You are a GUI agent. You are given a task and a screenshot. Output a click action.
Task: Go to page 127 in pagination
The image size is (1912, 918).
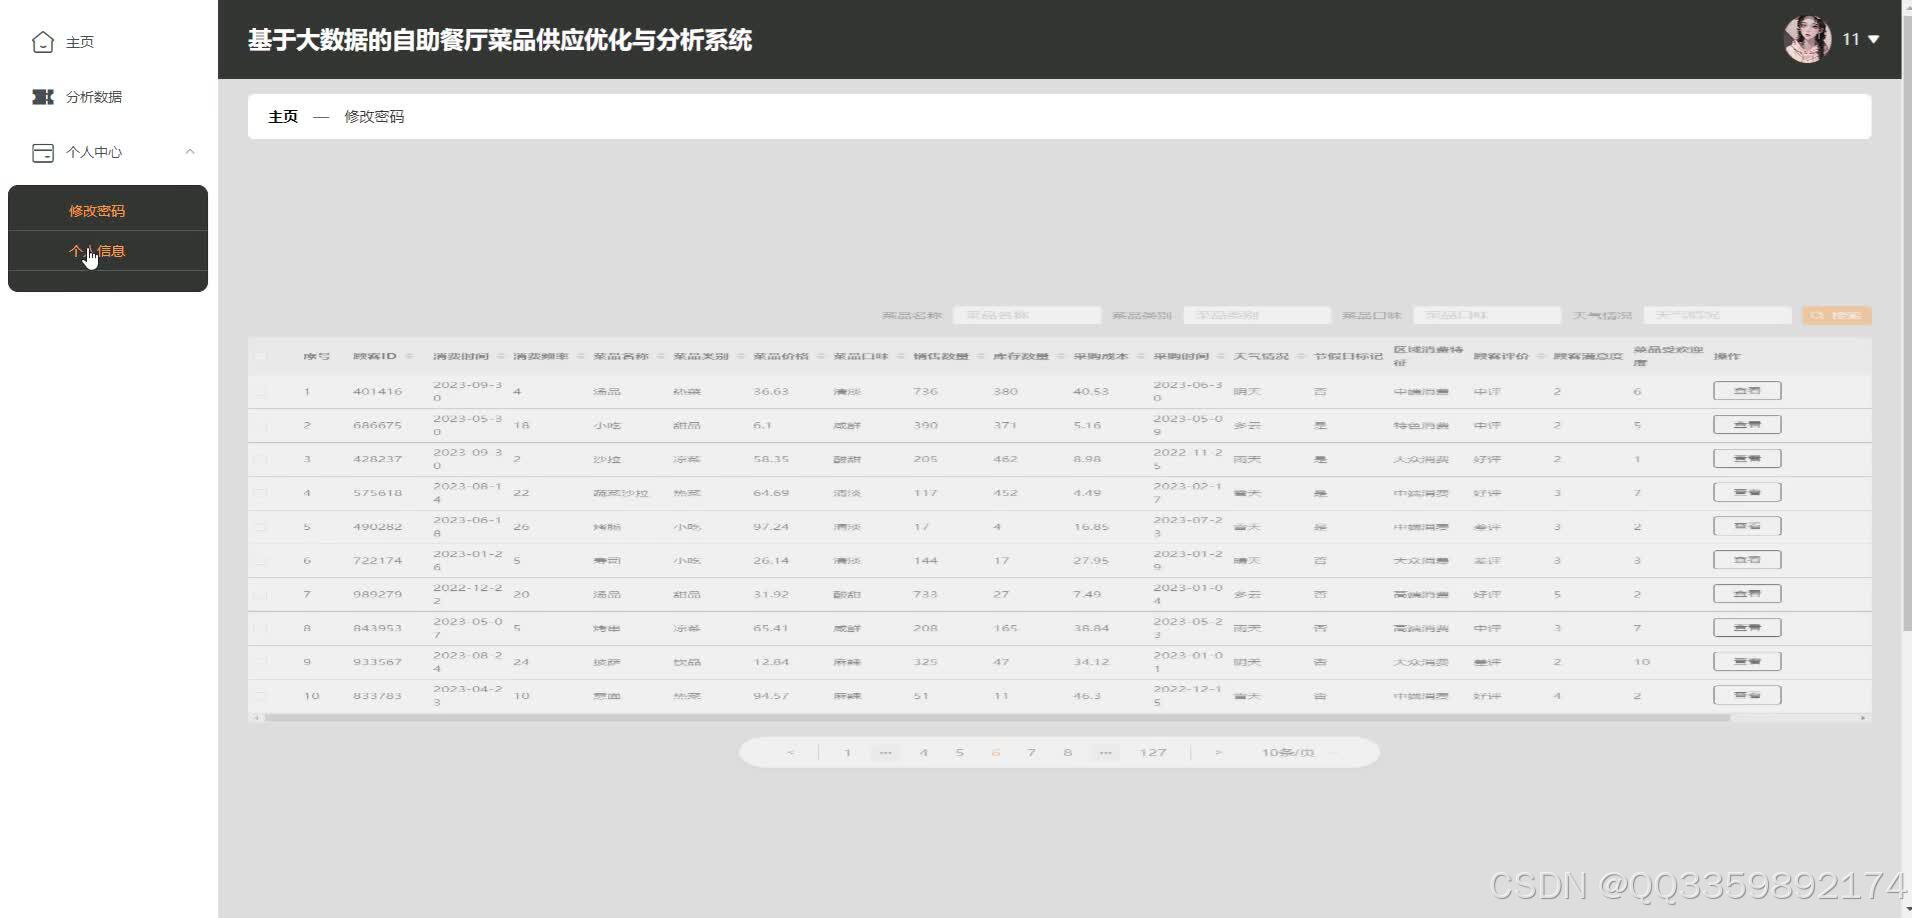tap(1153, 752)
